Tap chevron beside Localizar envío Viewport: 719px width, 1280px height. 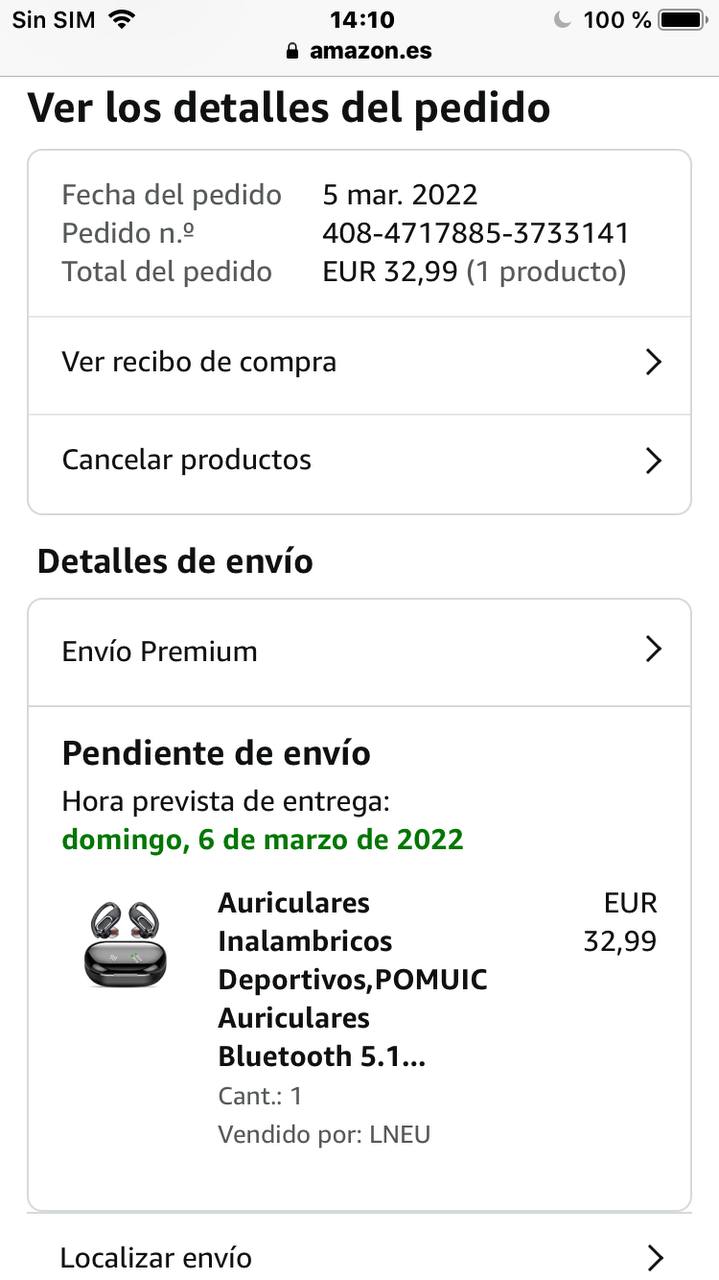(x=655, y=1258)
